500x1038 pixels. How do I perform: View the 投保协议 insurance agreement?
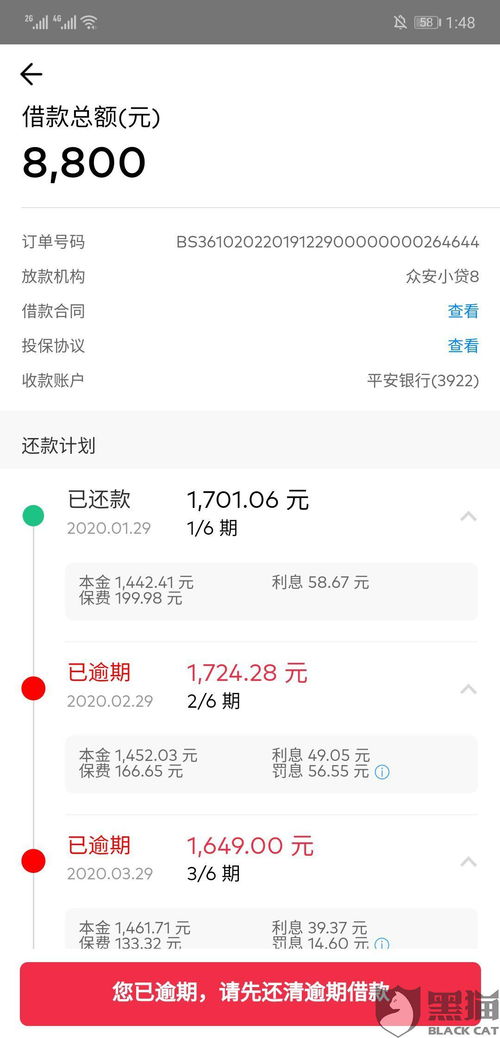pos(463,346)
